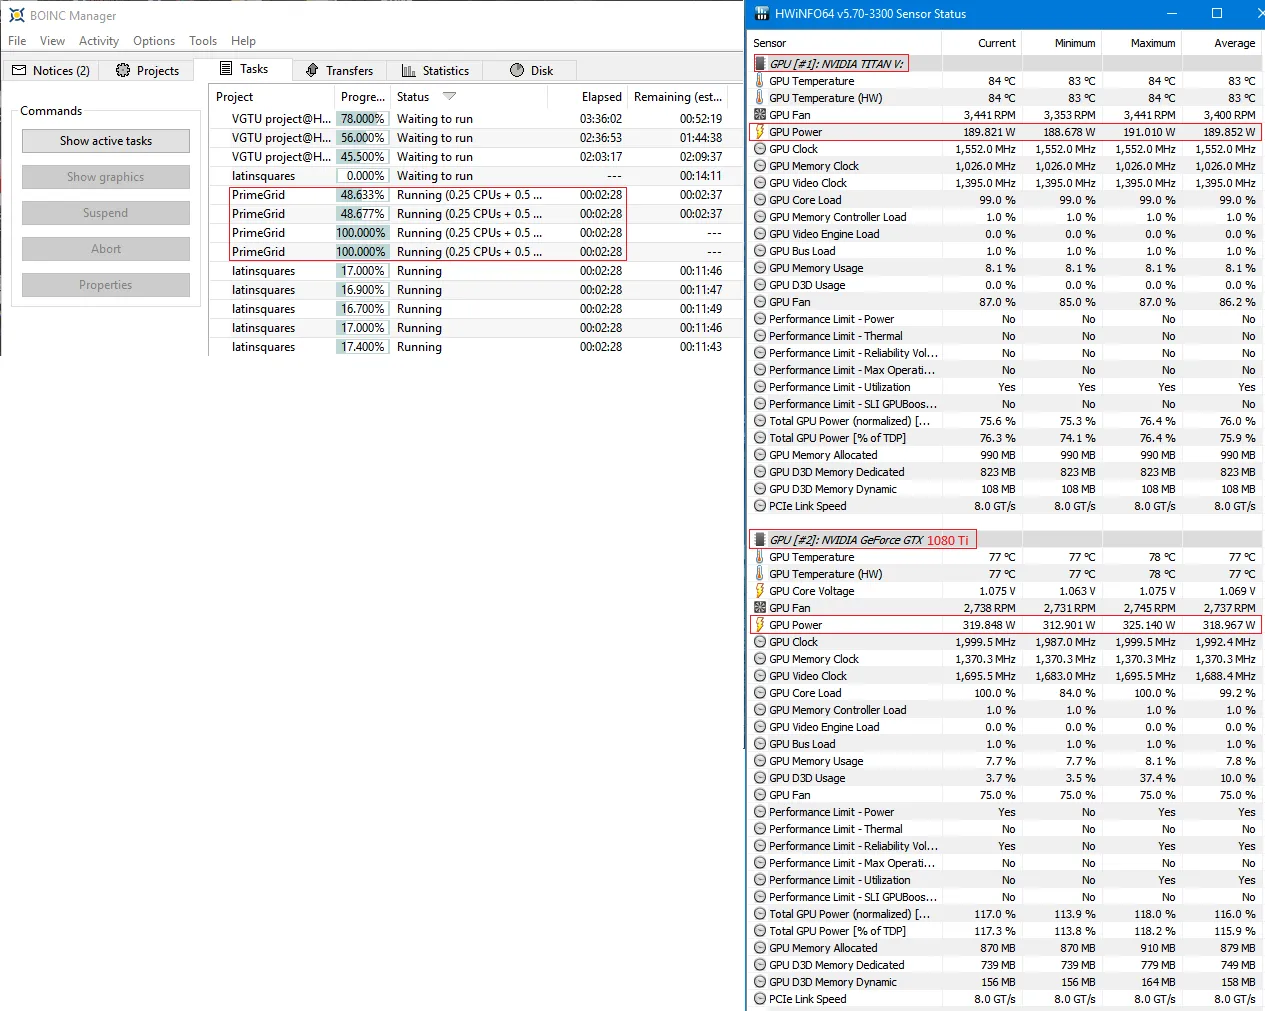Click the Maximum column header in HWiNFO64
1265x1011 pixels.
[1141, 43]
